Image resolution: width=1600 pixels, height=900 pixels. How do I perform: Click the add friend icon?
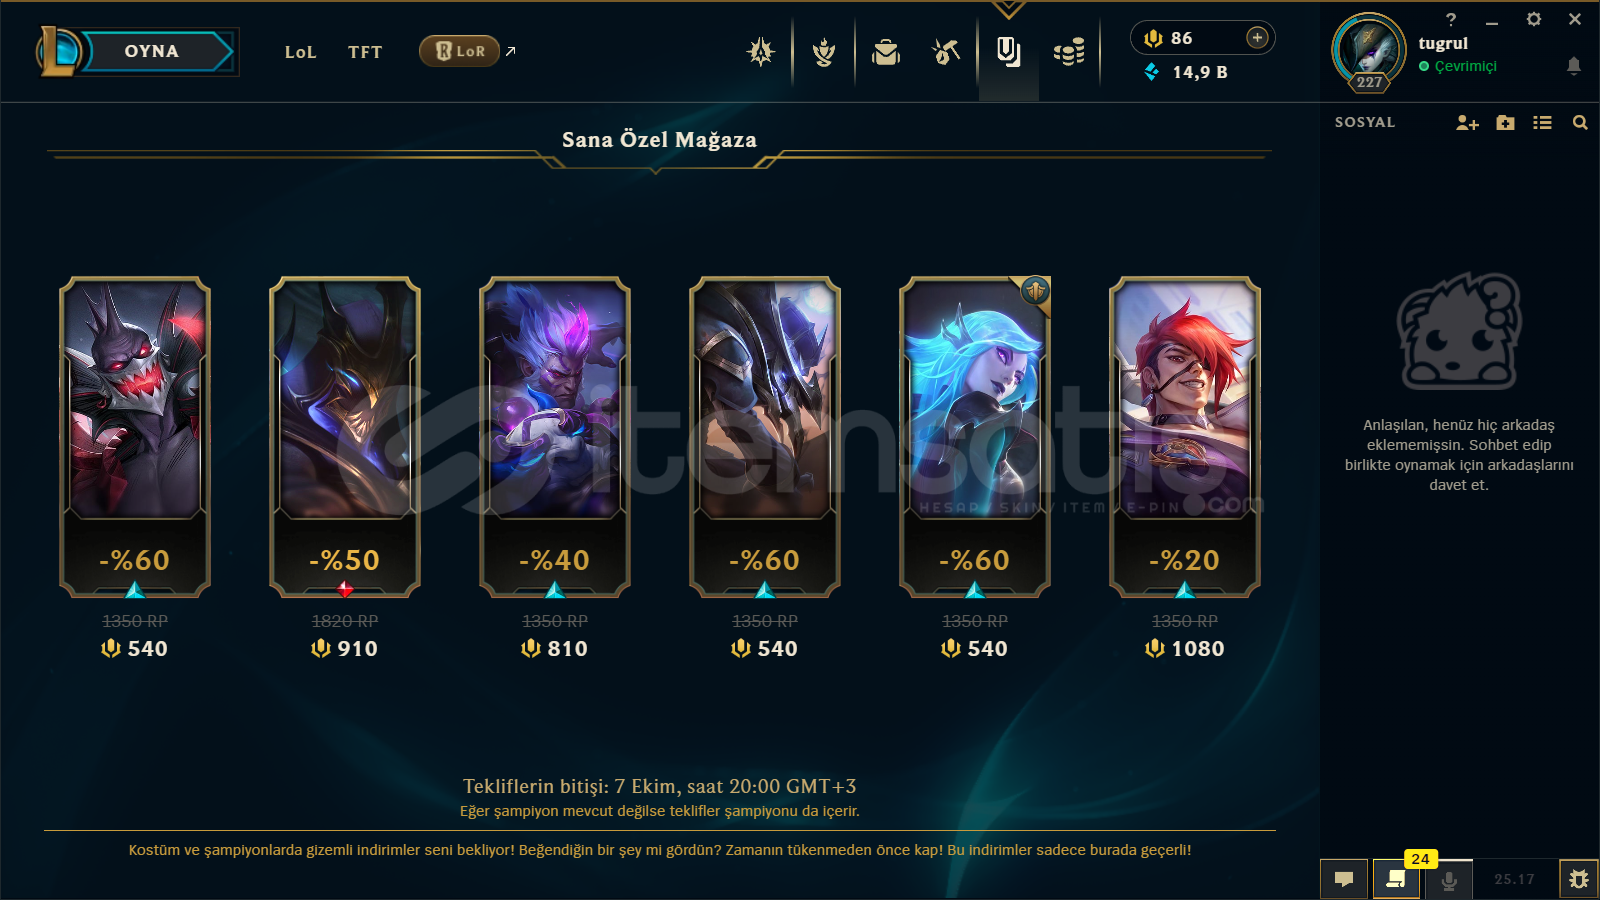1467,123
